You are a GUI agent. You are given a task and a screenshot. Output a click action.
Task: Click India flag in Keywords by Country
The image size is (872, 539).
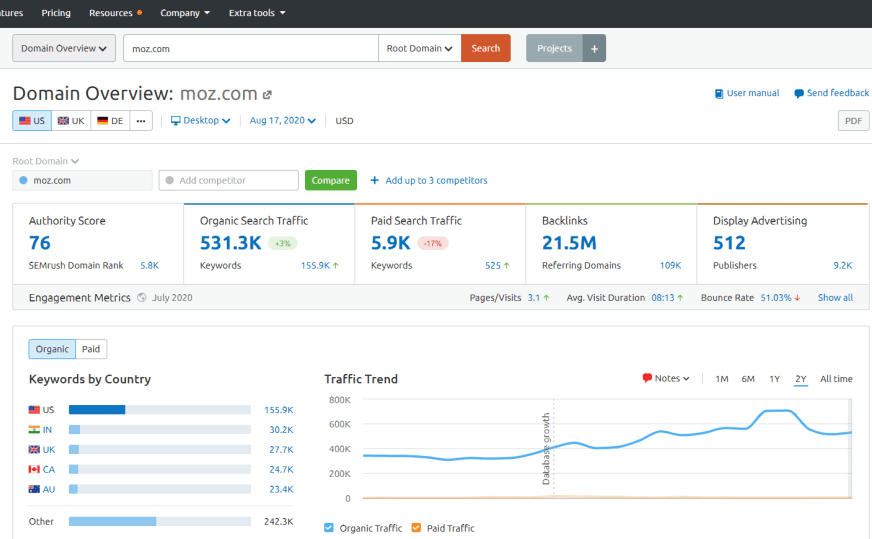pos(34,429)
